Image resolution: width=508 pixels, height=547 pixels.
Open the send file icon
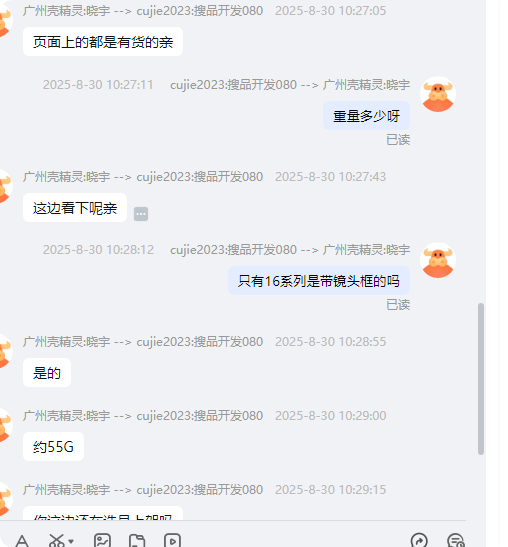coord(137,541)
